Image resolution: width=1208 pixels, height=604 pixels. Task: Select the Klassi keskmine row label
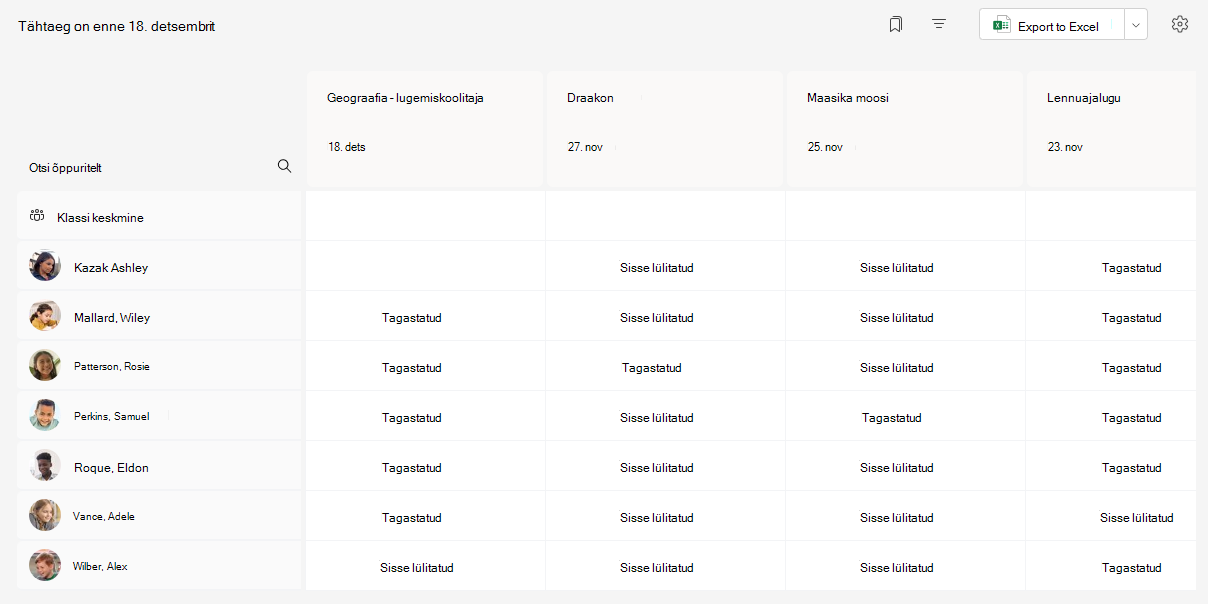(100, 217)
